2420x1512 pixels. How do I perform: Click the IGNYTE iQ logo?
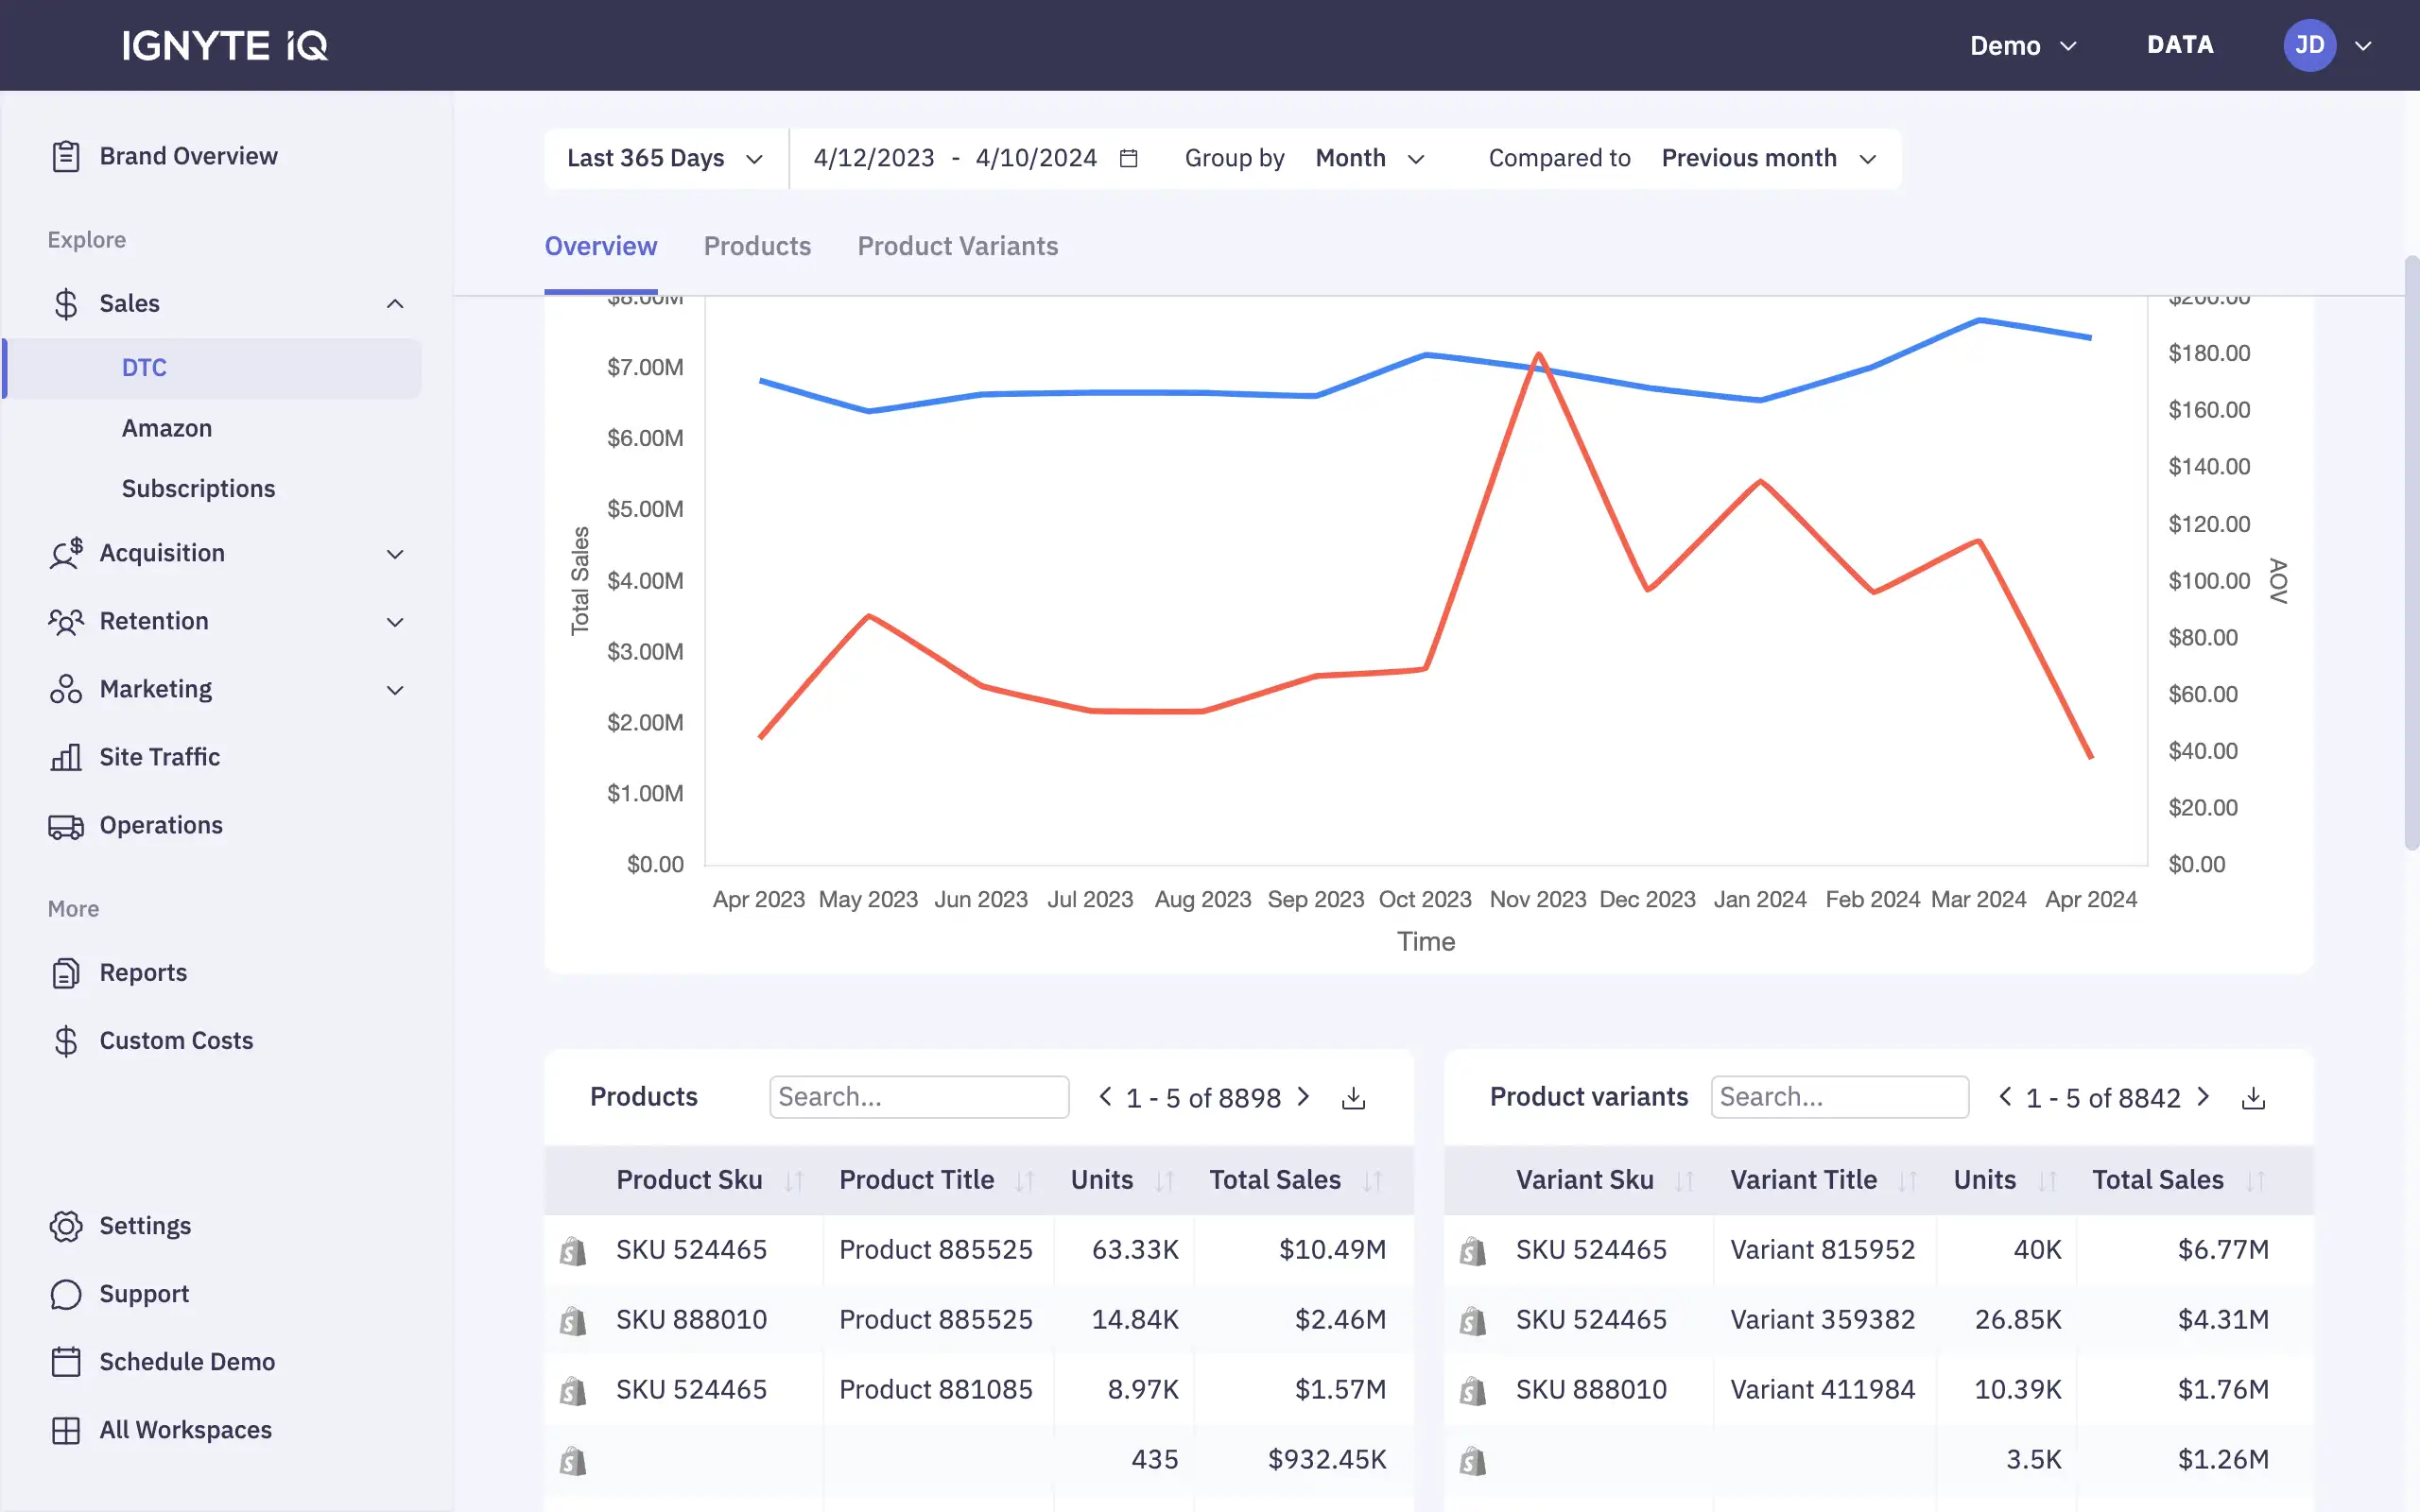pyautogui.click(x=225, y=45)
